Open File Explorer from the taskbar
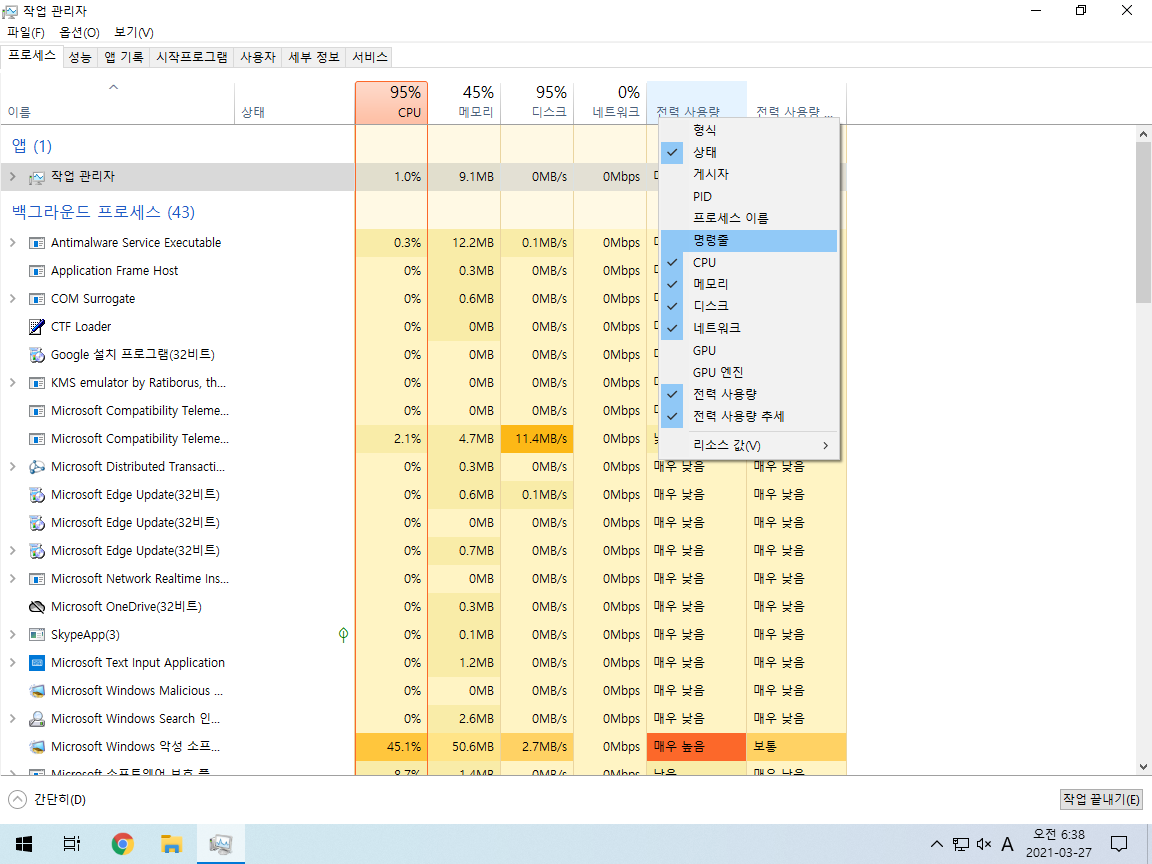The height and width of the screenshot is (864, 1152). click(171, 843)
